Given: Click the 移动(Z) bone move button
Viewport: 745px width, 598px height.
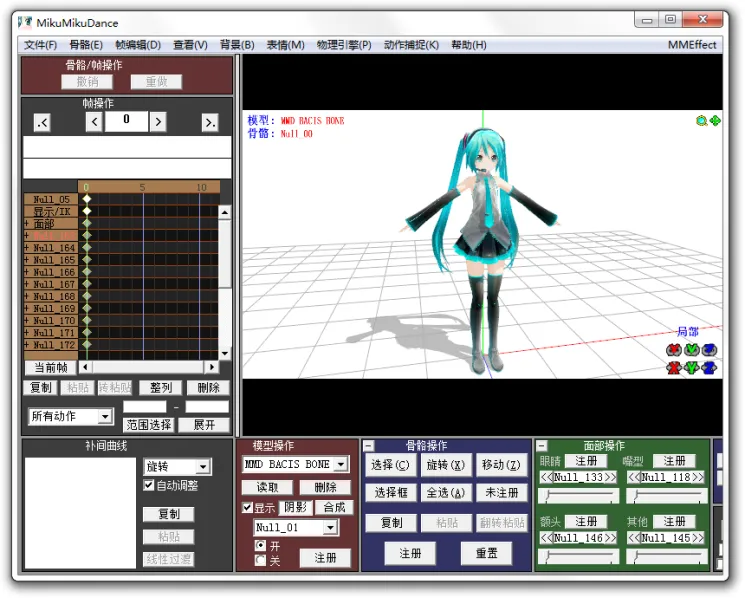Looking at the screenshot, I should [501, 465].
